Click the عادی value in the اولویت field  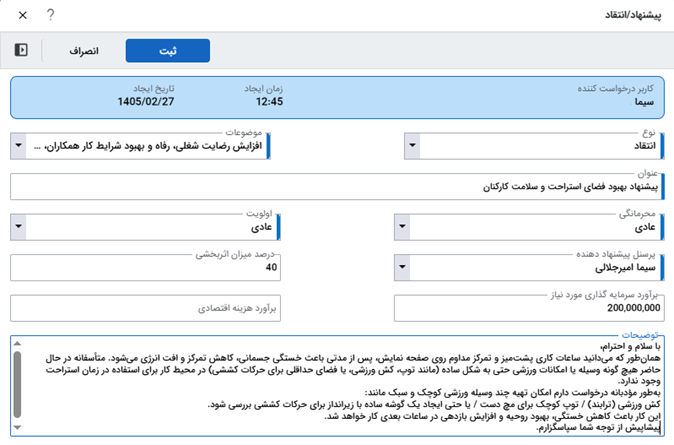coord(261,227)
